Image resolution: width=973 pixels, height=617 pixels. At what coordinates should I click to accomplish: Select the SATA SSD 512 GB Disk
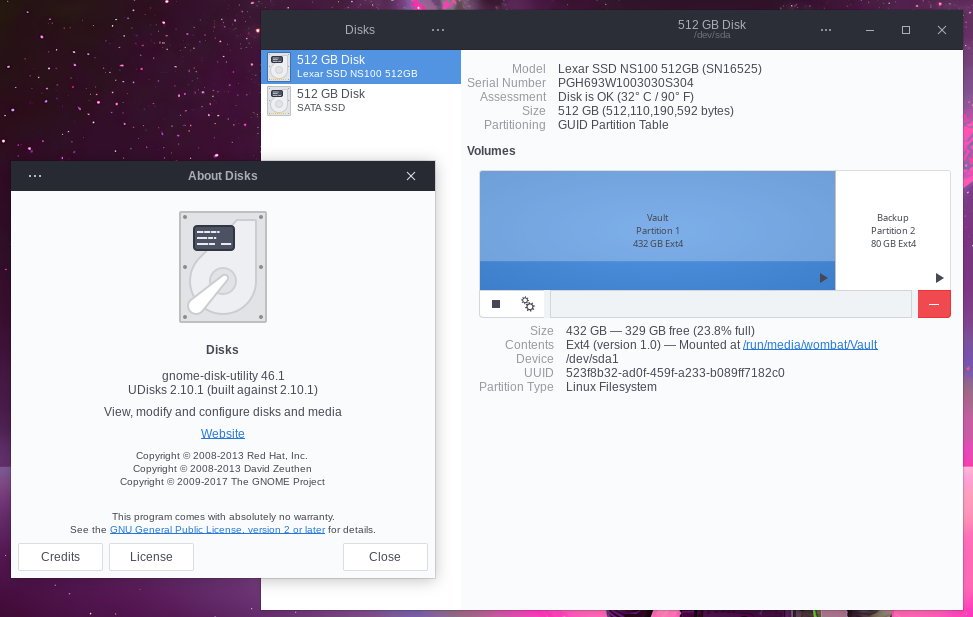point(361,101)
